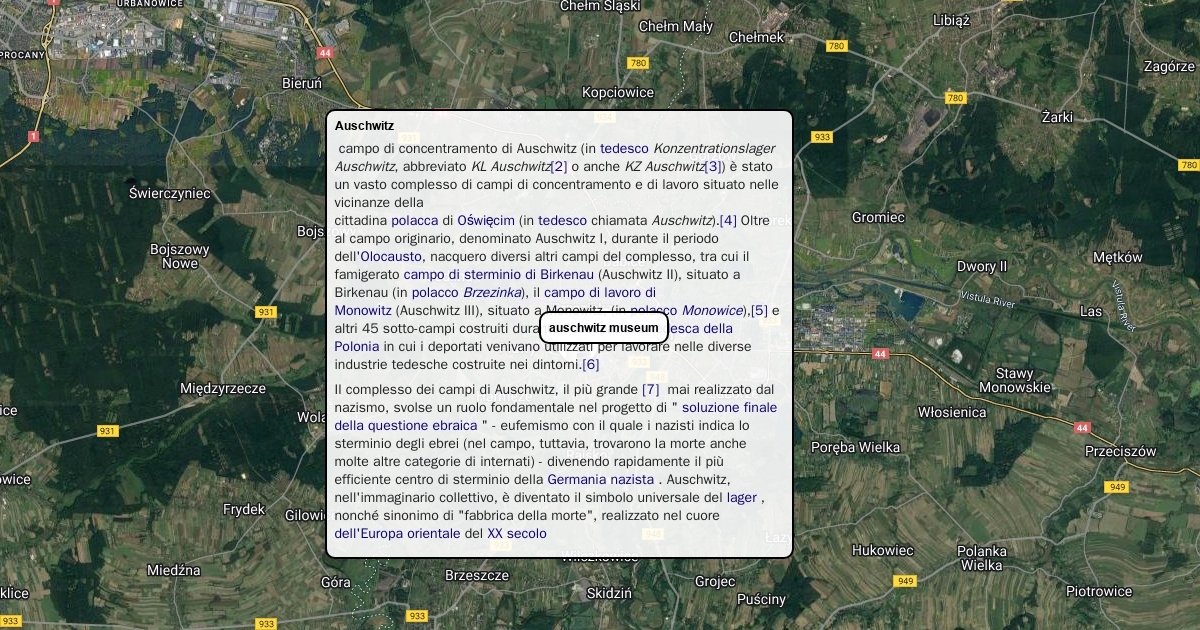Click the route 44 shield near Bieruń

click(324, 53)
